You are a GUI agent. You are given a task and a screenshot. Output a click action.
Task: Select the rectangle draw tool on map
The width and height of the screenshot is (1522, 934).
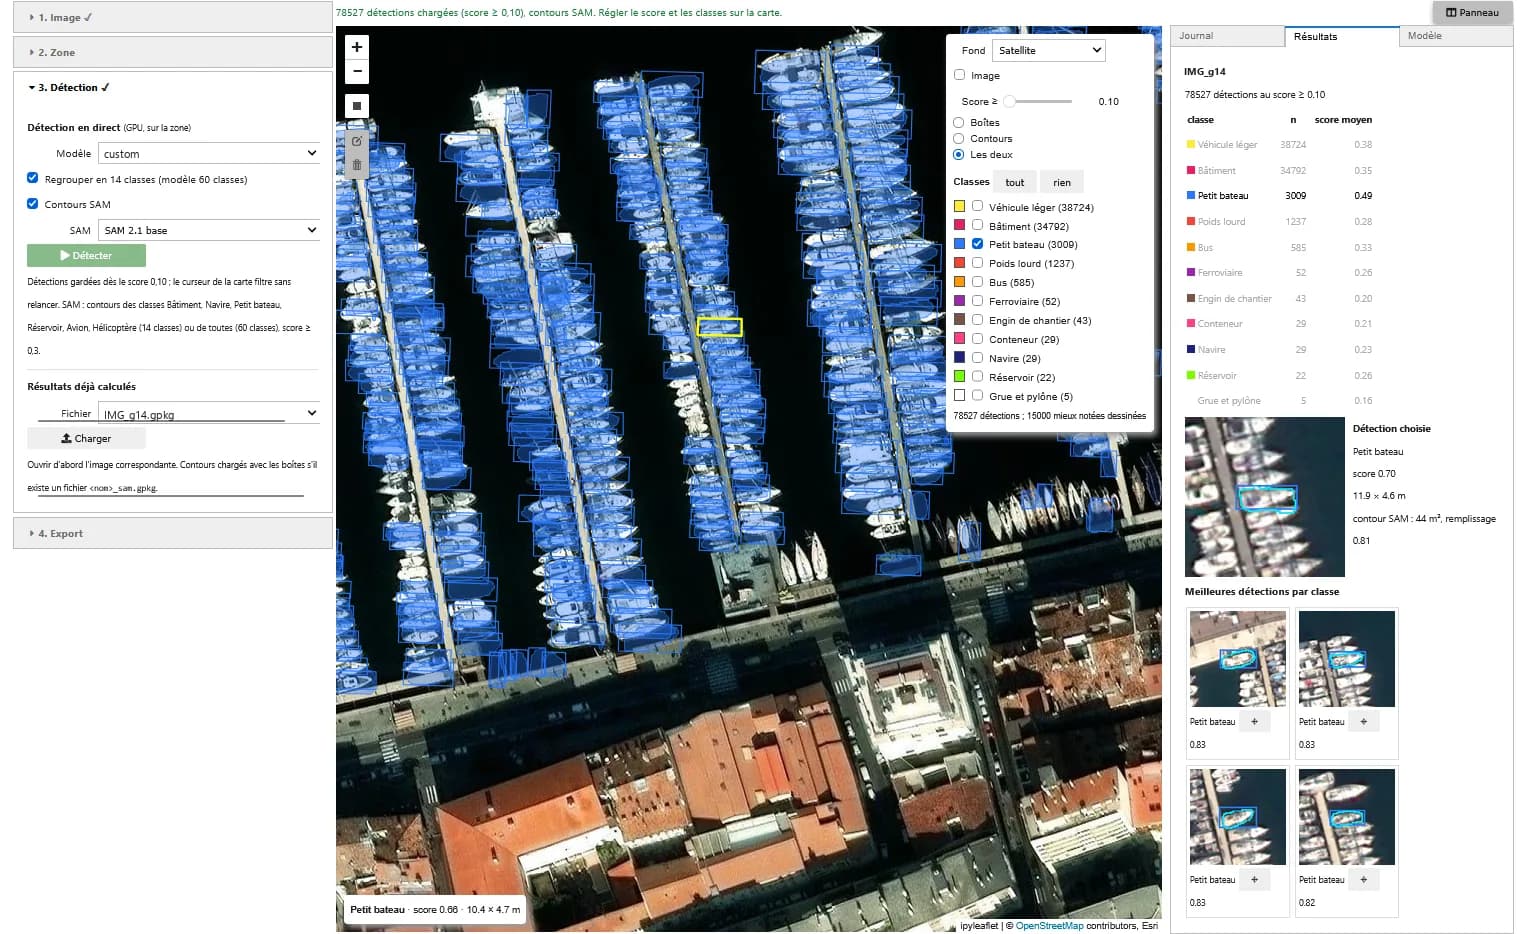point(357,106)
